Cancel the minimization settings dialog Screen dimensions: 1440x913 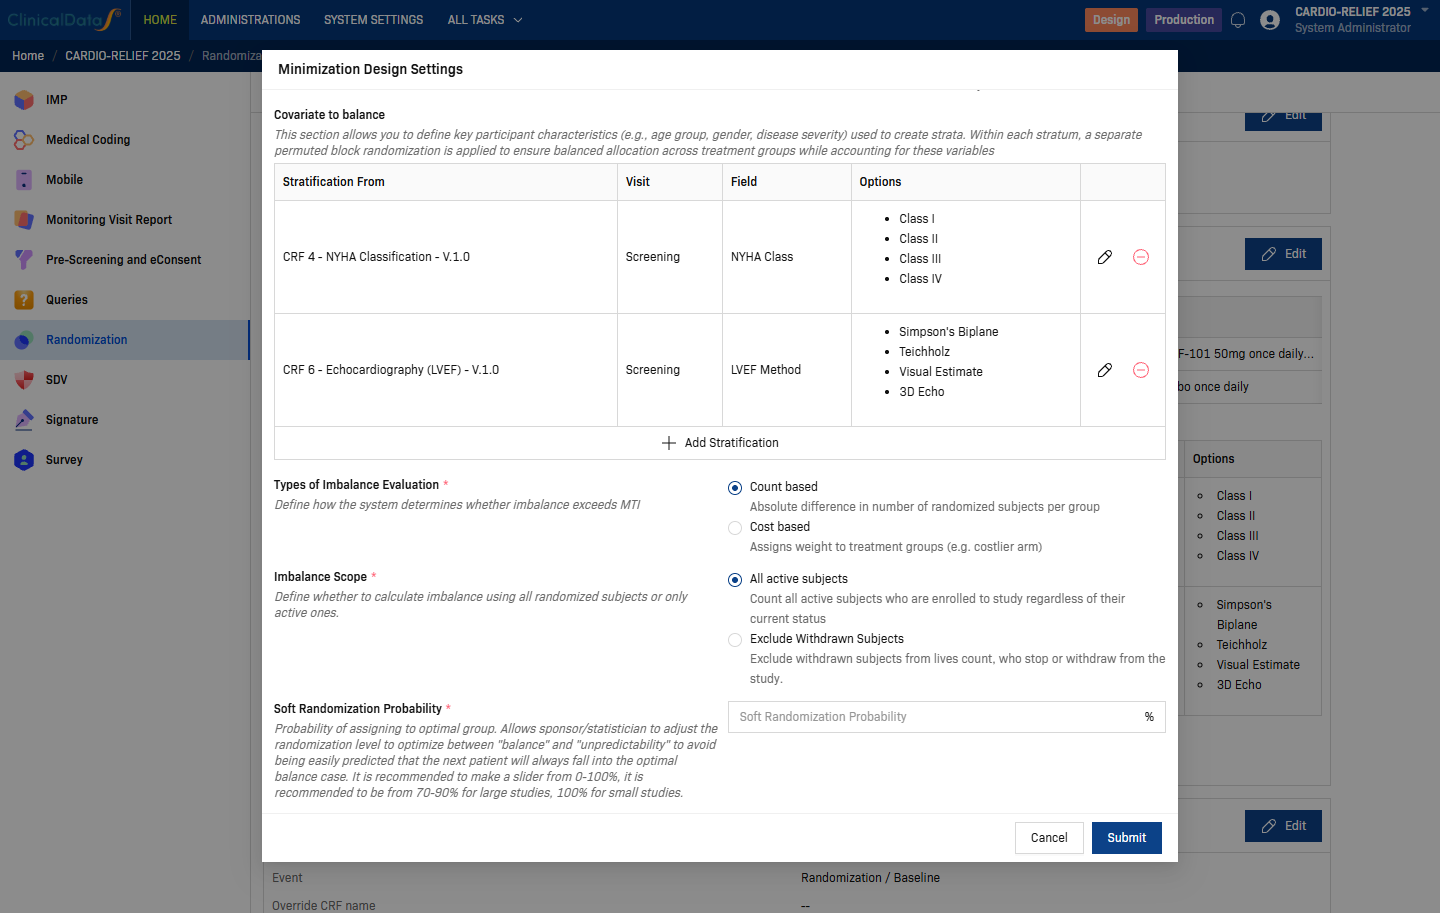(x=1049, y=838)
